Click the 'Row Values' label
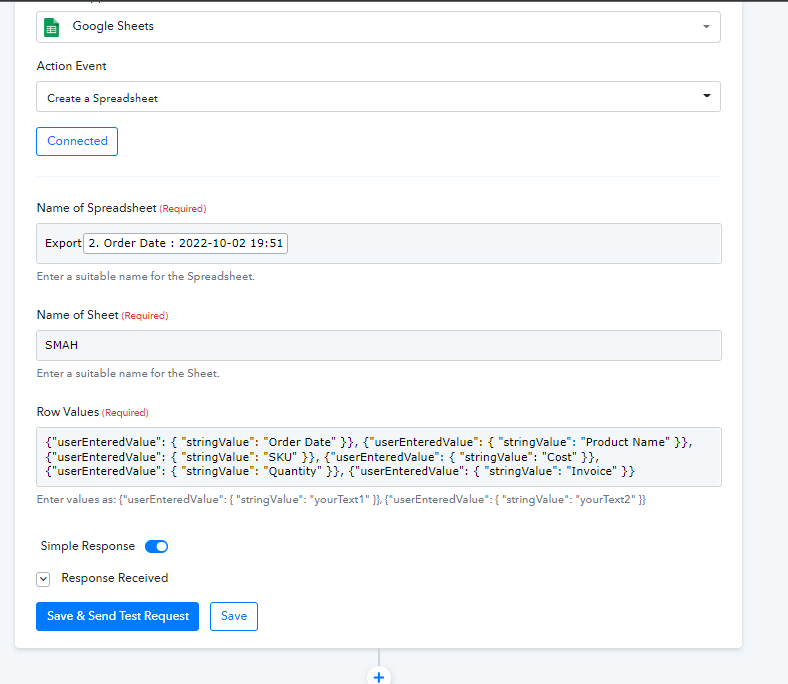This screenshot has height=684, width=788. click(68, 412)
